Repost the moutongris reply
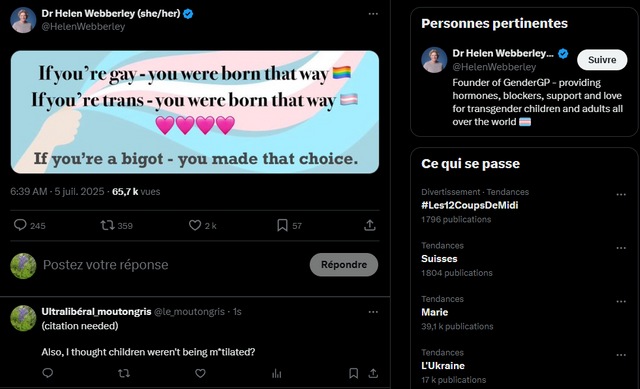The width and height of the screenshot is (640, 389). coord(124,373)
